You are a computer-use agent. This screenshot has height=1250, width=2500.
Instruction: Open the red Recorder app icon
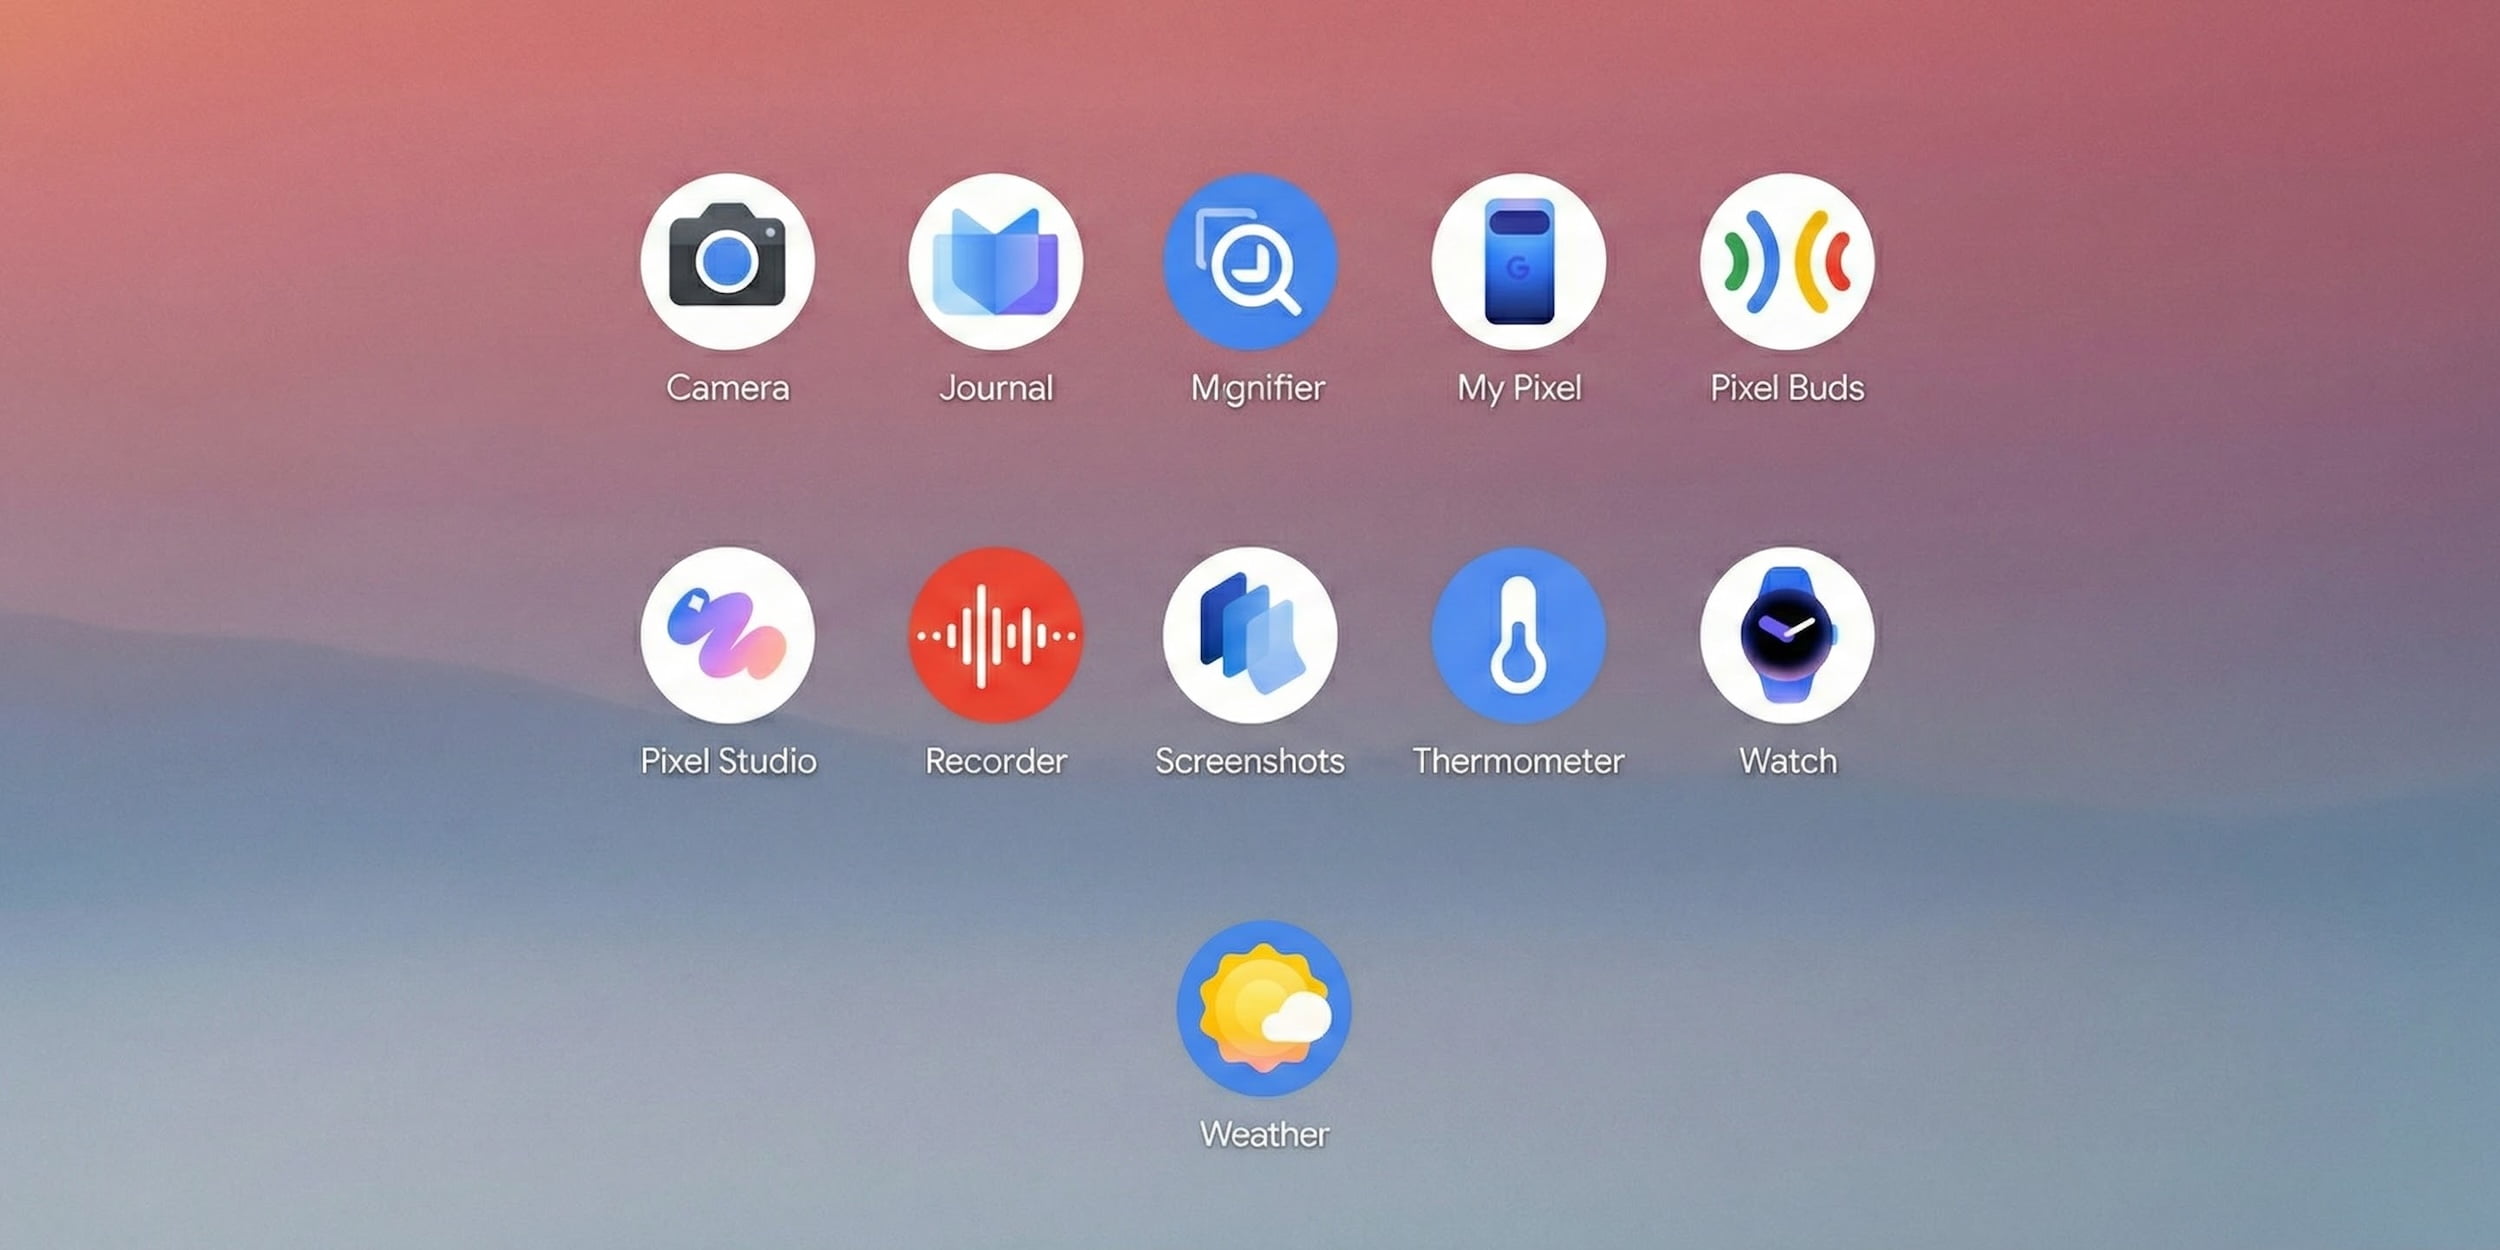[995, 635]
